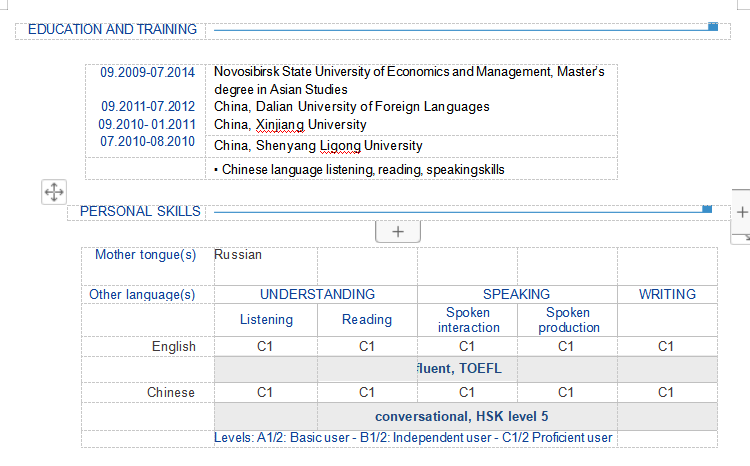Image resolution: width=750 pixels, height=466 pixels.
Task: Click the EDUCATION AND TRAINING heading
Action: pyautogui.click(x=112, y=29)
